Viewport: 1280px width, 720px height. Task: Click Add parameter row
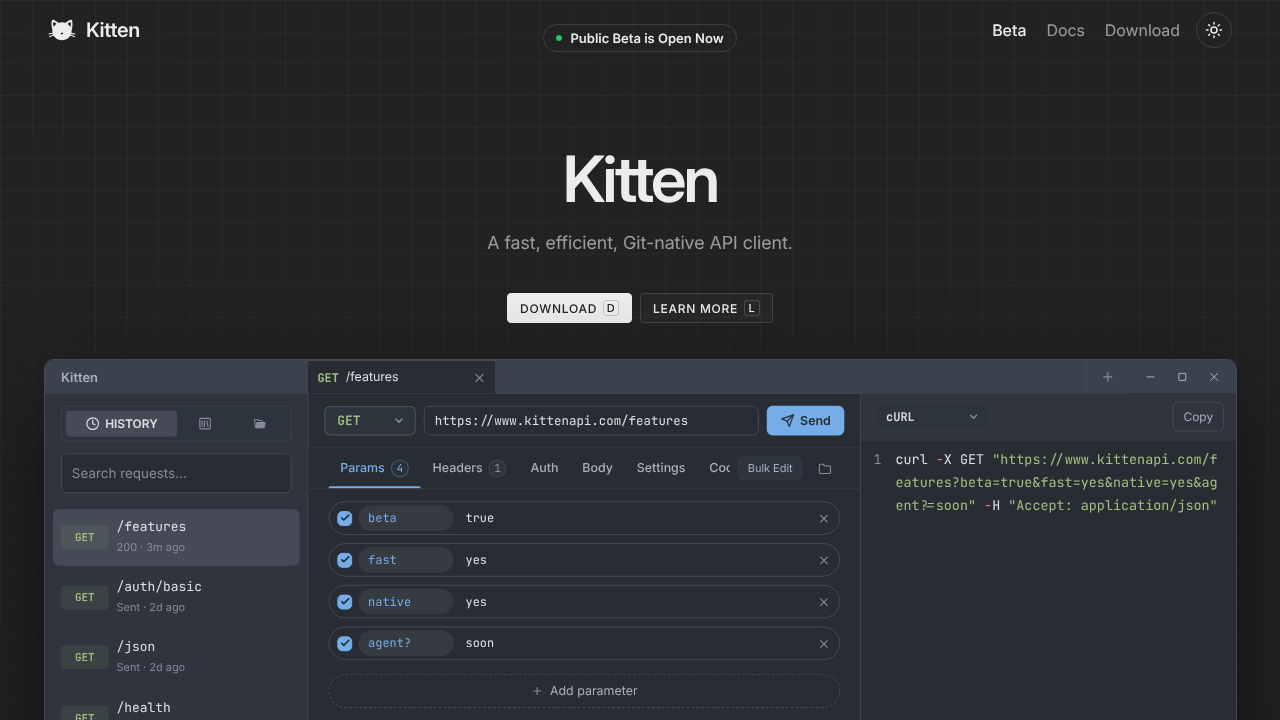[x=584, y=691]
